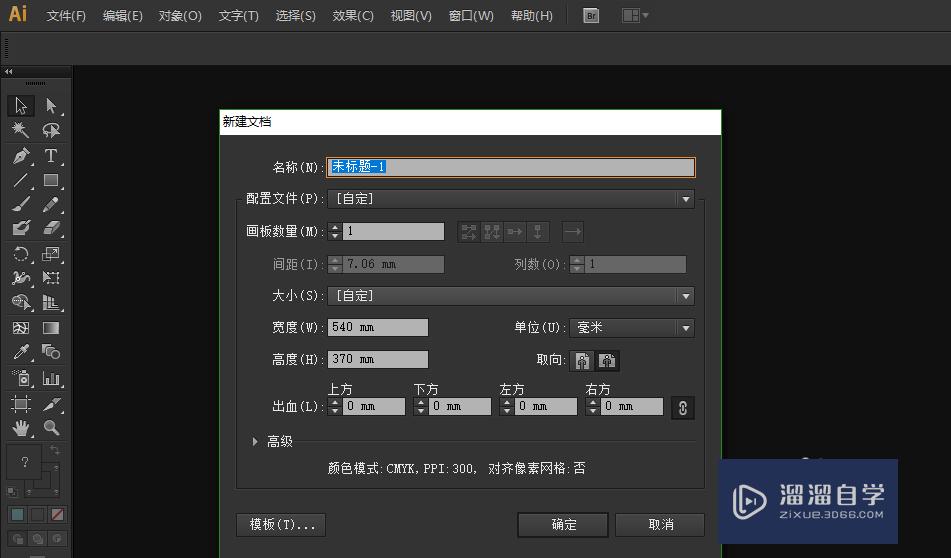Open the 窗口(W) menu
Image resolution: width=951 pixels, height=558 pixels.
pyautogui.click(x=471, y=16)
